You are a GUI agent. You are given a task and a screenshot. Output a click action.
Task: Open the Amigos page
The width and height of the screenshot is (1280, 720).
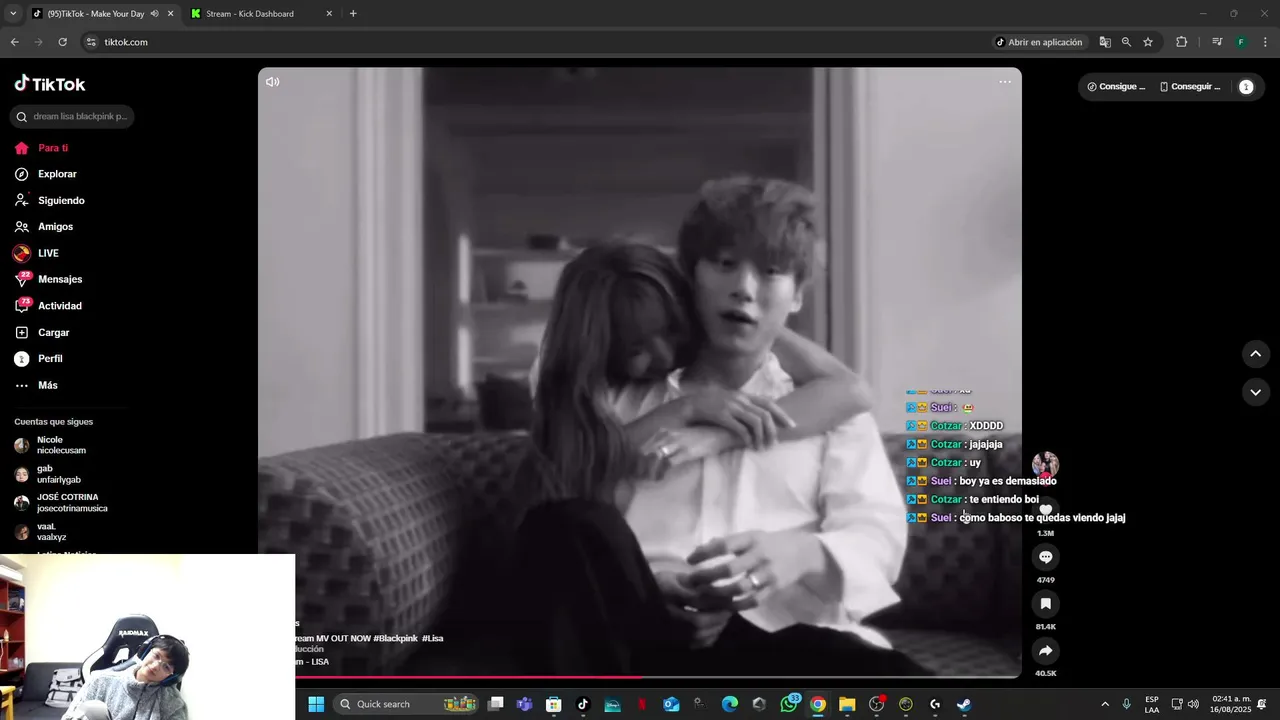pyautogui.click(x=43, y=227)
